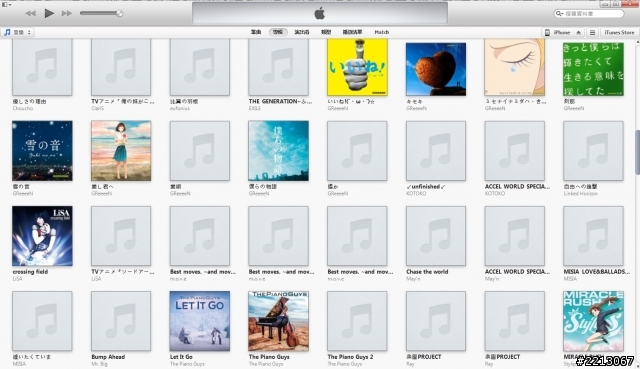The height and width of the screenshot is (369, 640).
Task: Click the fast-forward/next track button
Action: point(67,13)
